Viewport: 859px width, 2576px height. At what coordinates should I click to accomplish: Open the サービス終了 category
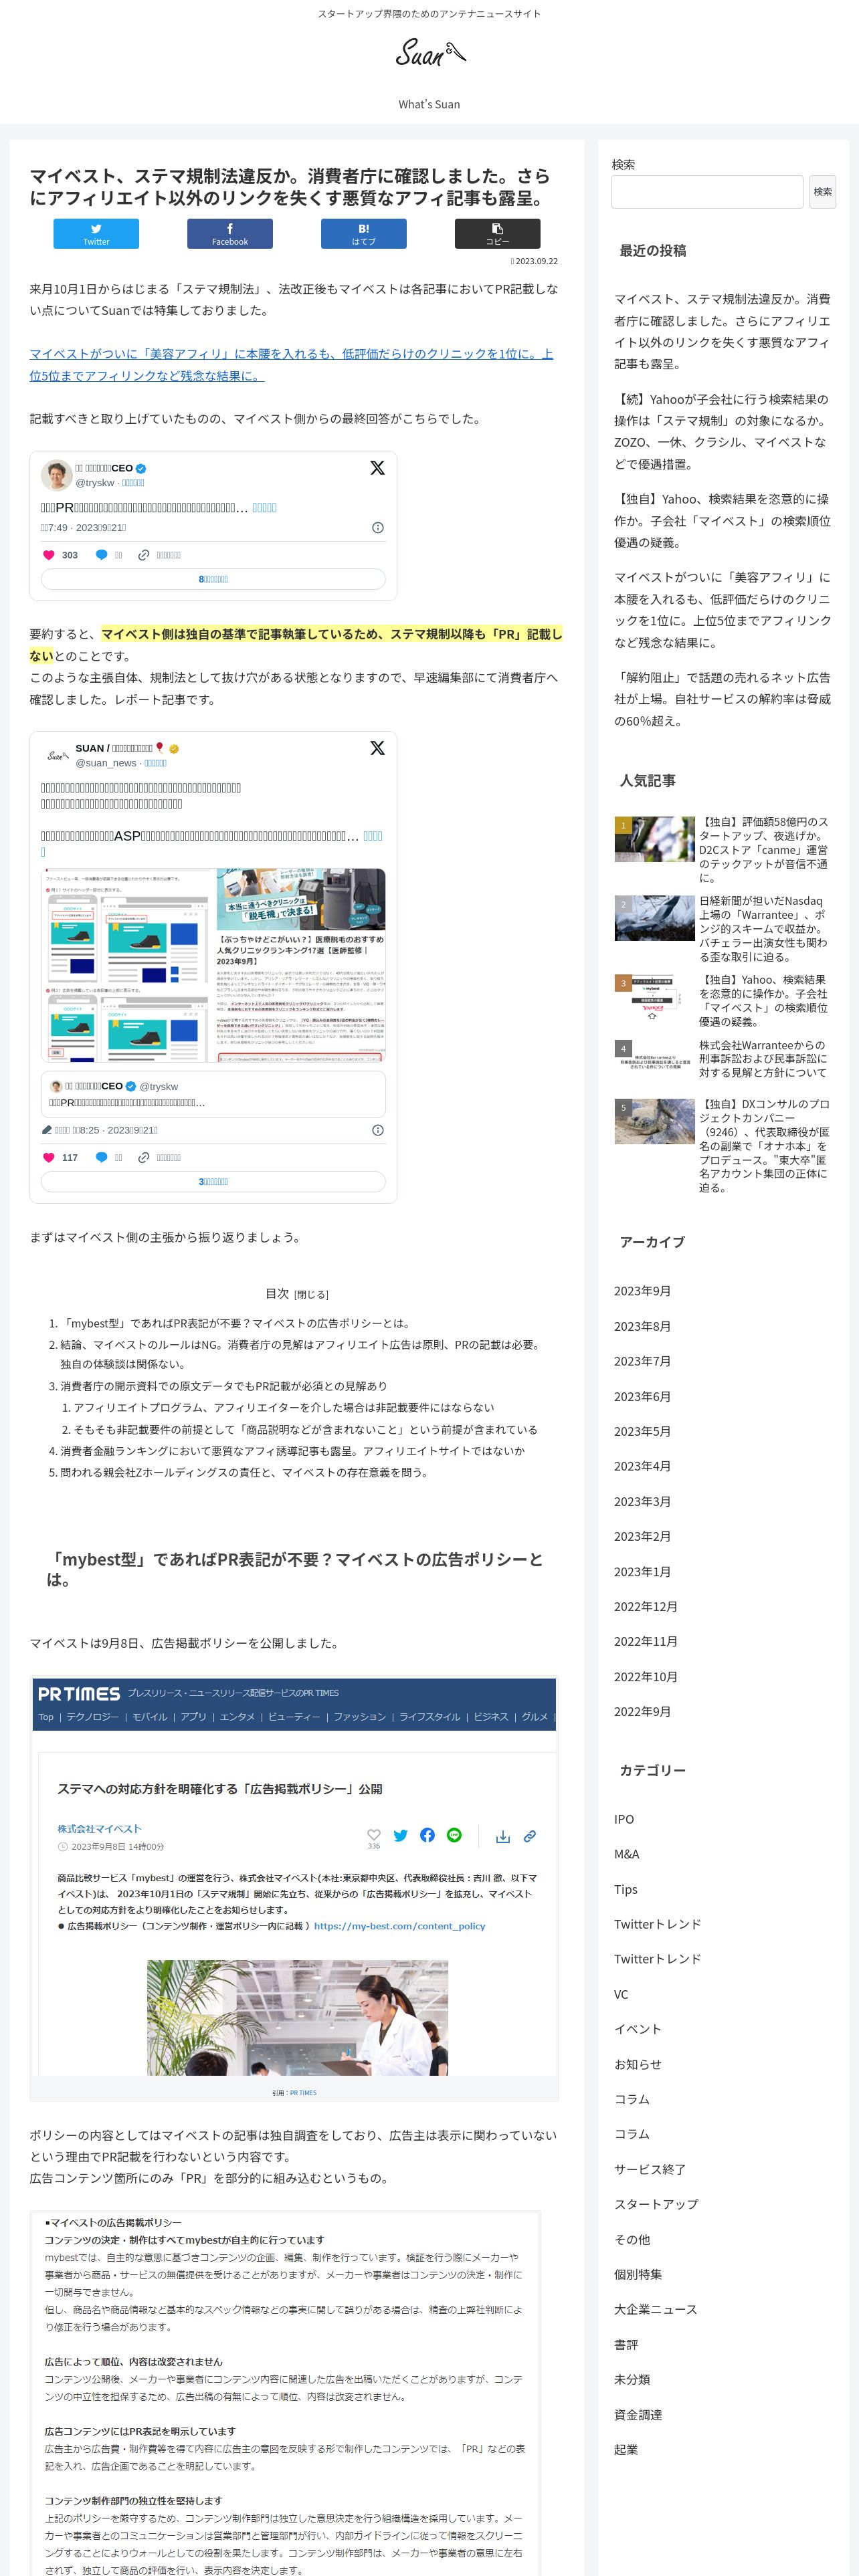(649, 2169)
